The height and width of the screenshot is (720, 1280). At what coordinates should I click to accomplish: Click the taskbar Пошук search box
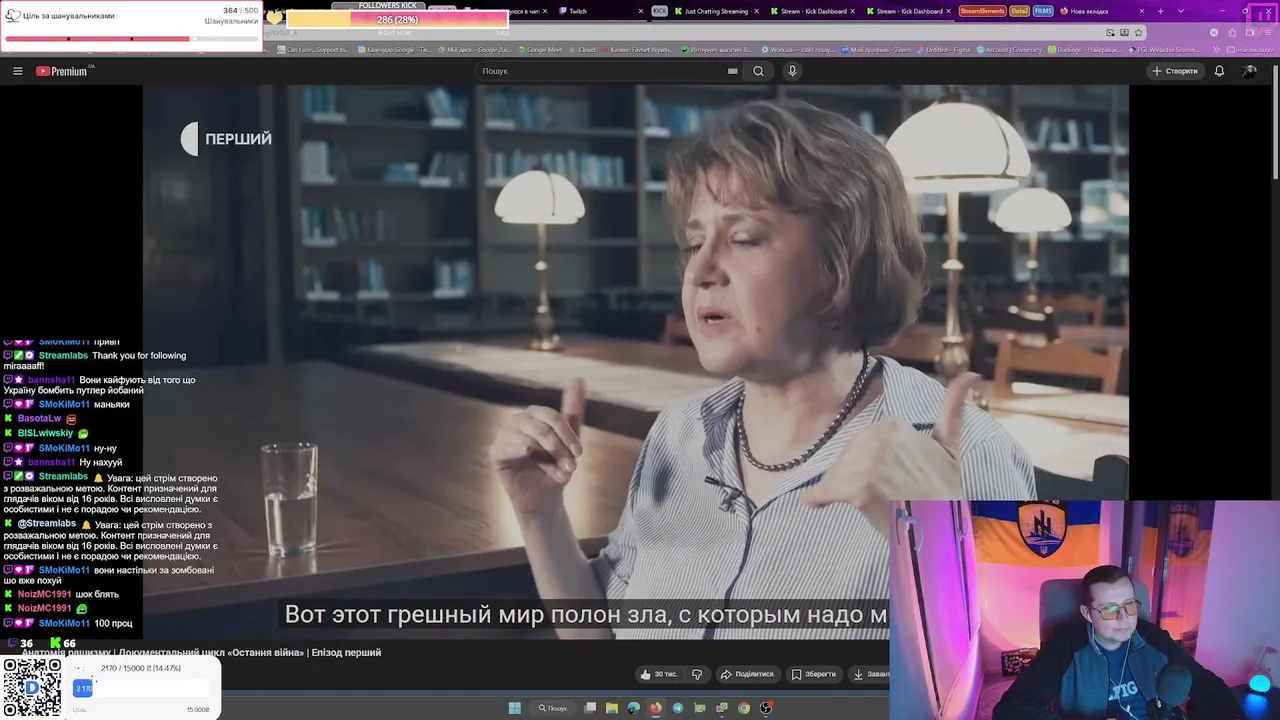(553, 708)
